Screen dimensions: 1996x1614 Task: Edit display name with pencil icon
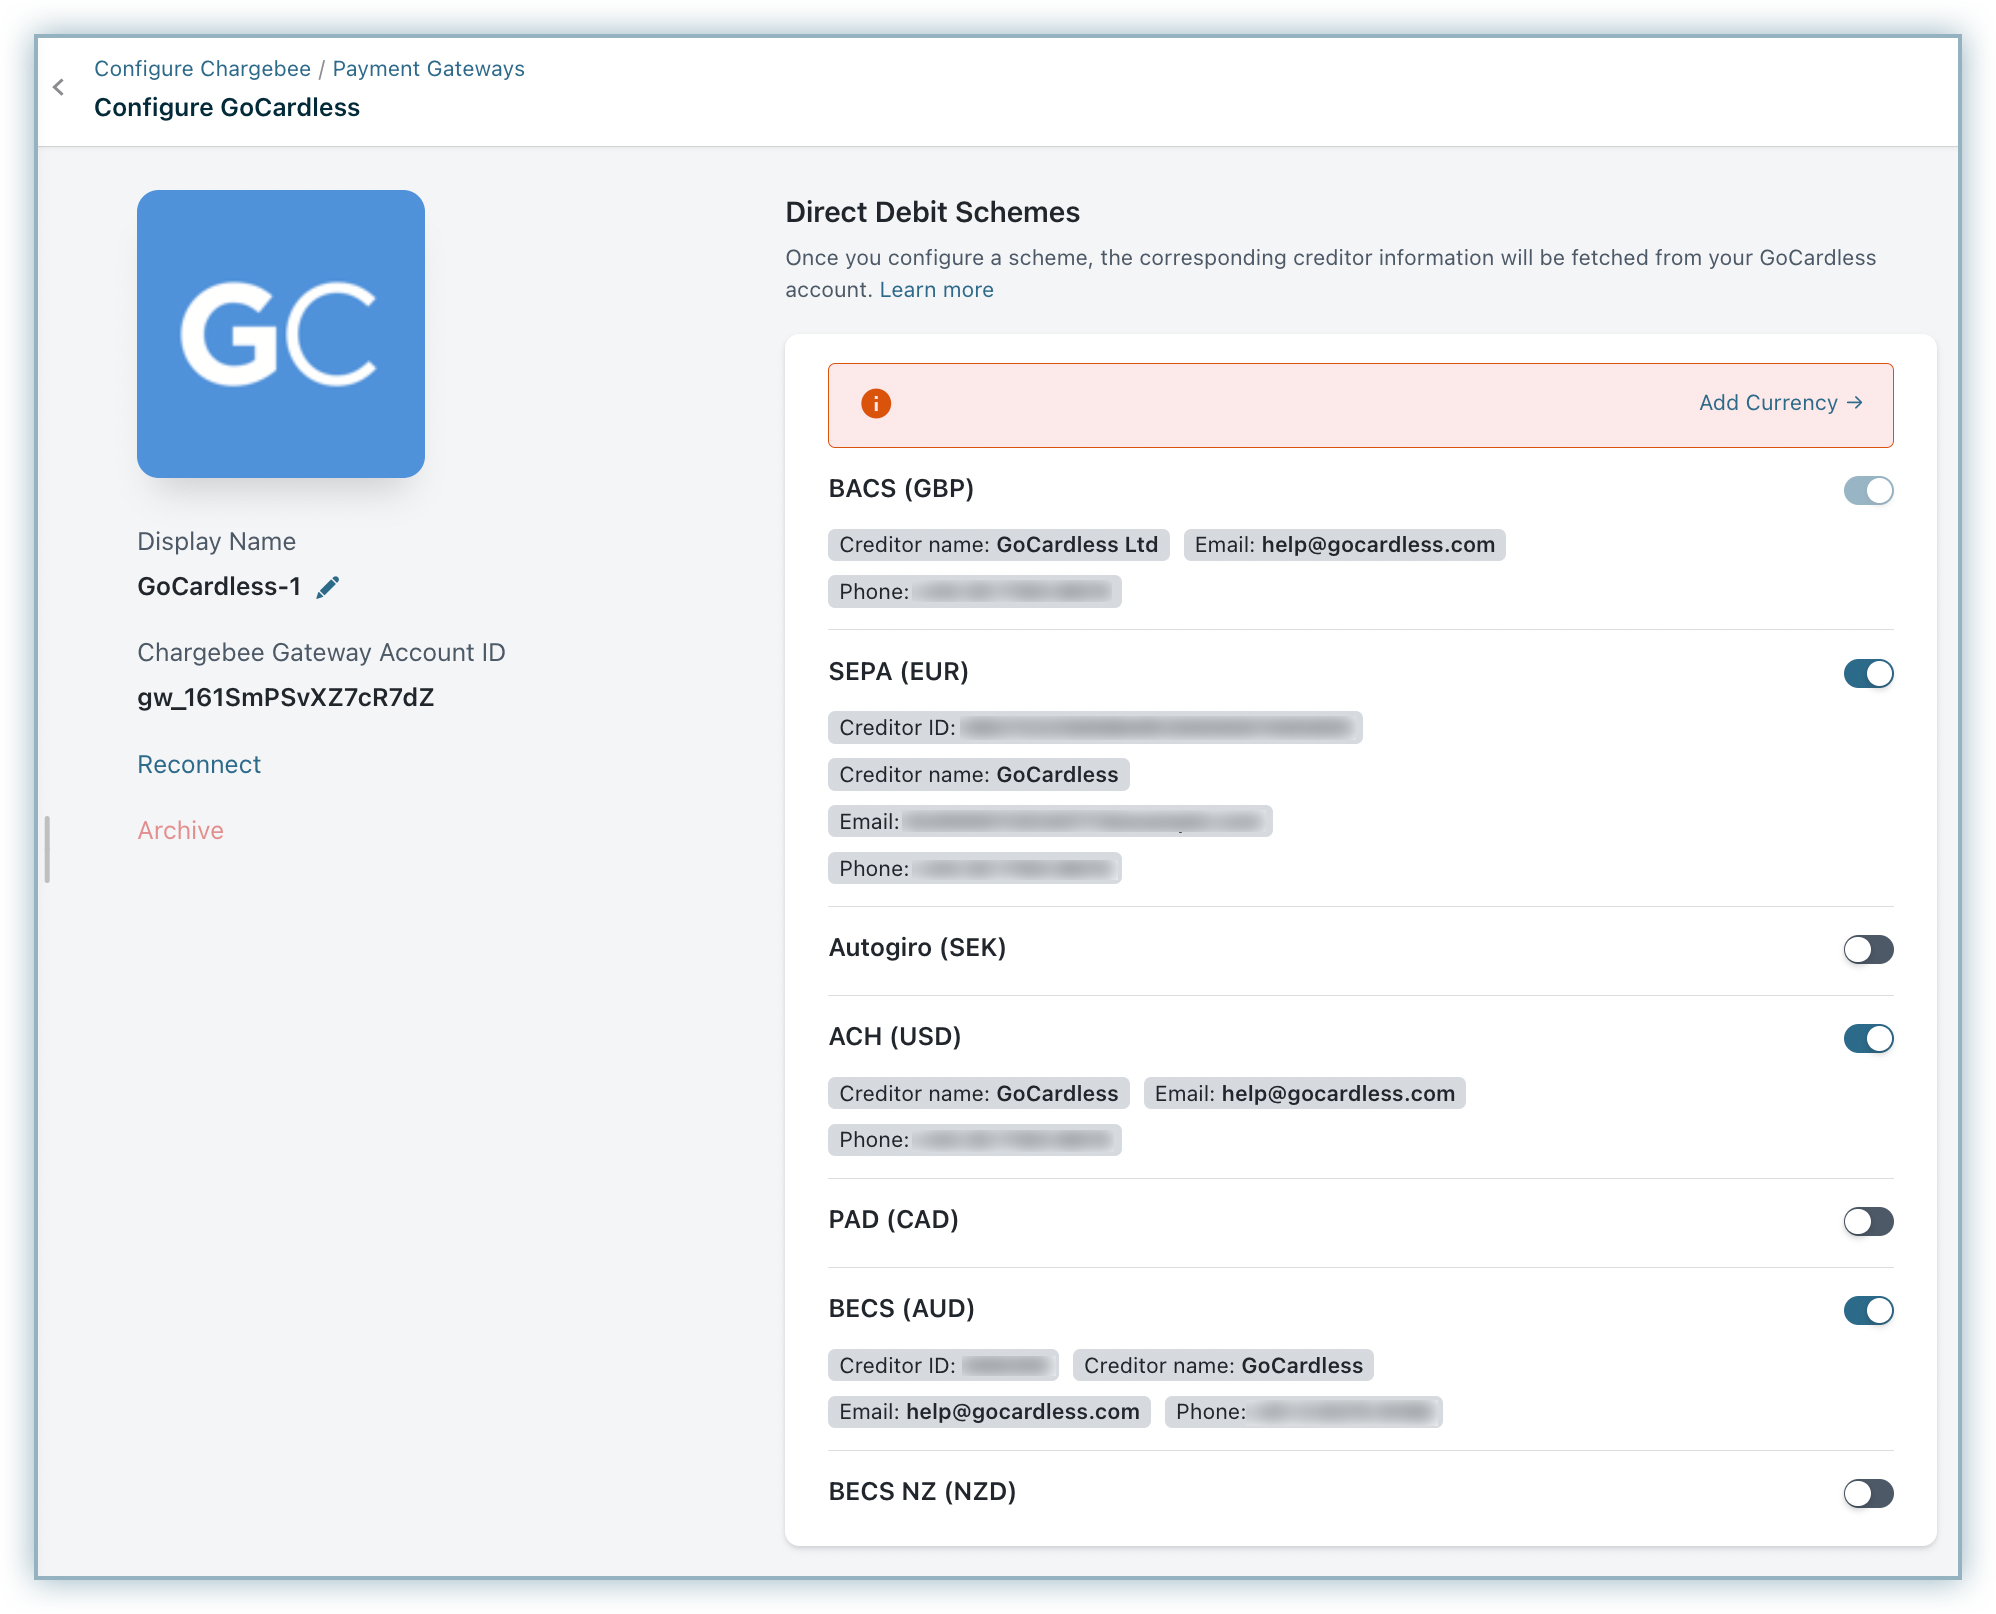pyautogui.click(x=328, y=588)
